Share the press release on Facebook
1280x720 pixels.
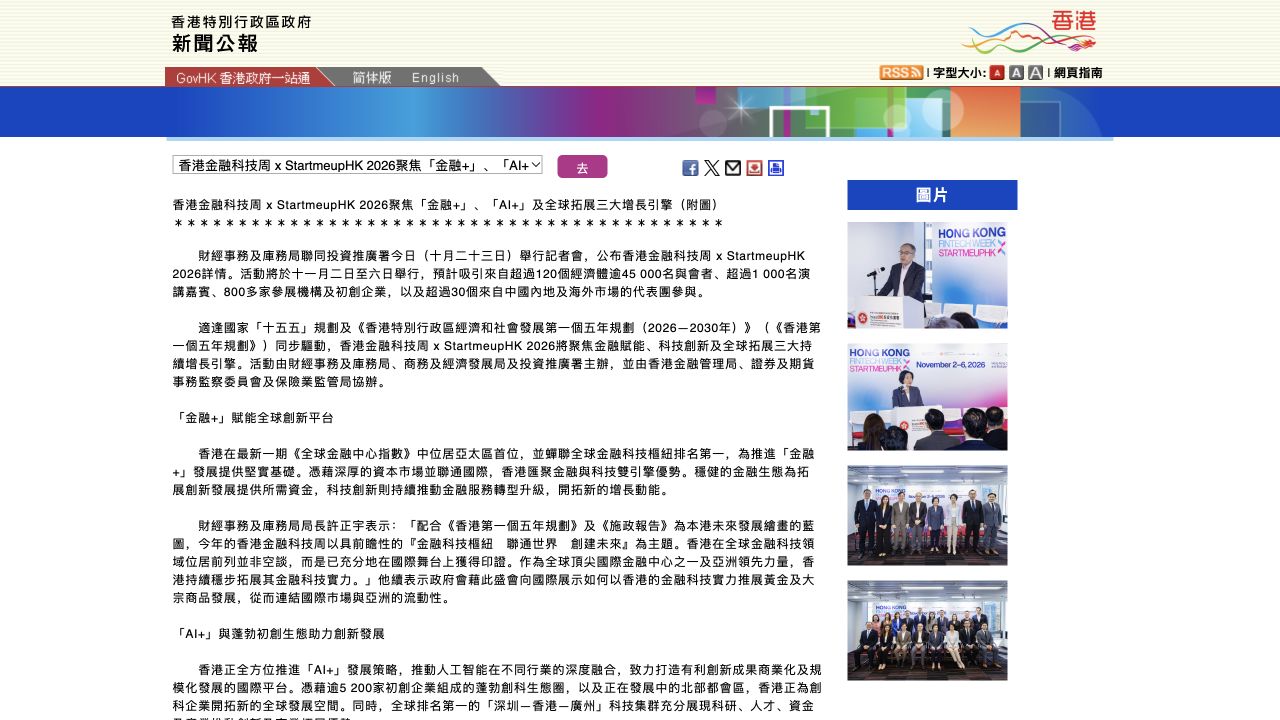tap(690, 168)
